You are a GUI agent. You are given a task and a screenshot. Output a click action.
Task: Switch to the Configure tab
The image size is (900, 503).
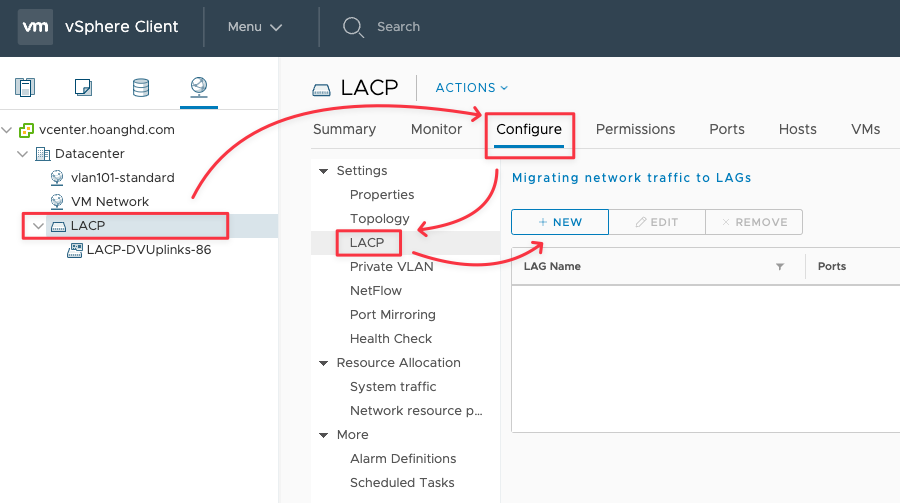click(x=529, y=129)
